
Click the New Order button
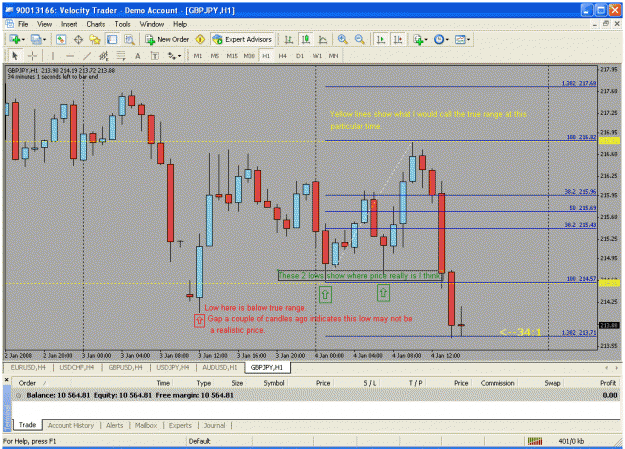click(x=167, y=39)
